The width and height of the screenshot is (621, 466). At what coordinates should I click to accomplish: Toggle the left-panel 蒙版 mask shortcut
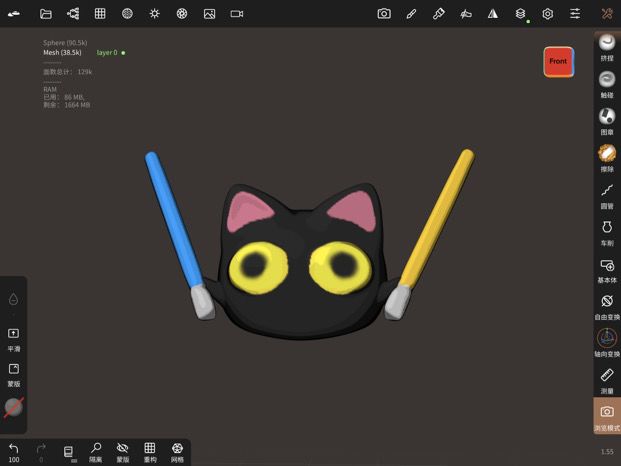click(x=13, y=375)
